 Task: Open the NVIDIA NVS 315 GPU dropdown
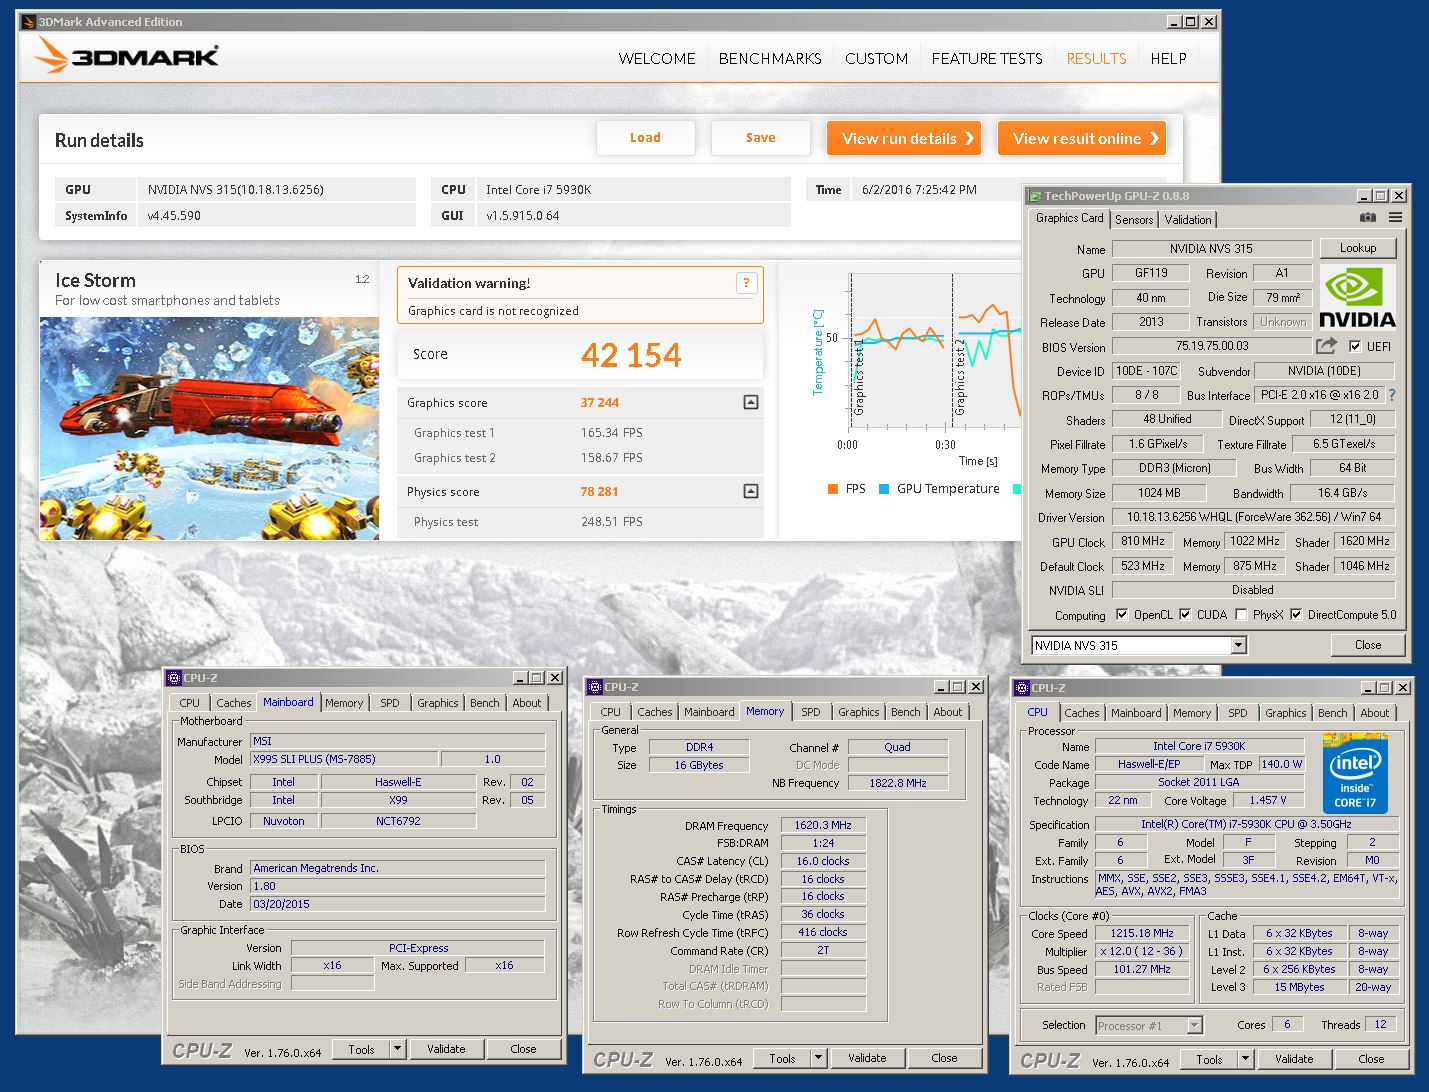(x=1239, y=645)
